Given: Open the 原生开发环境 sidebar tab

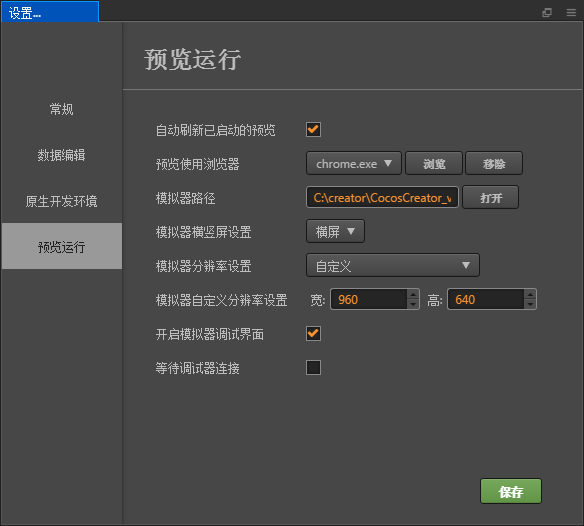Looking at the screenshot, I should click(x=61, y=201).
